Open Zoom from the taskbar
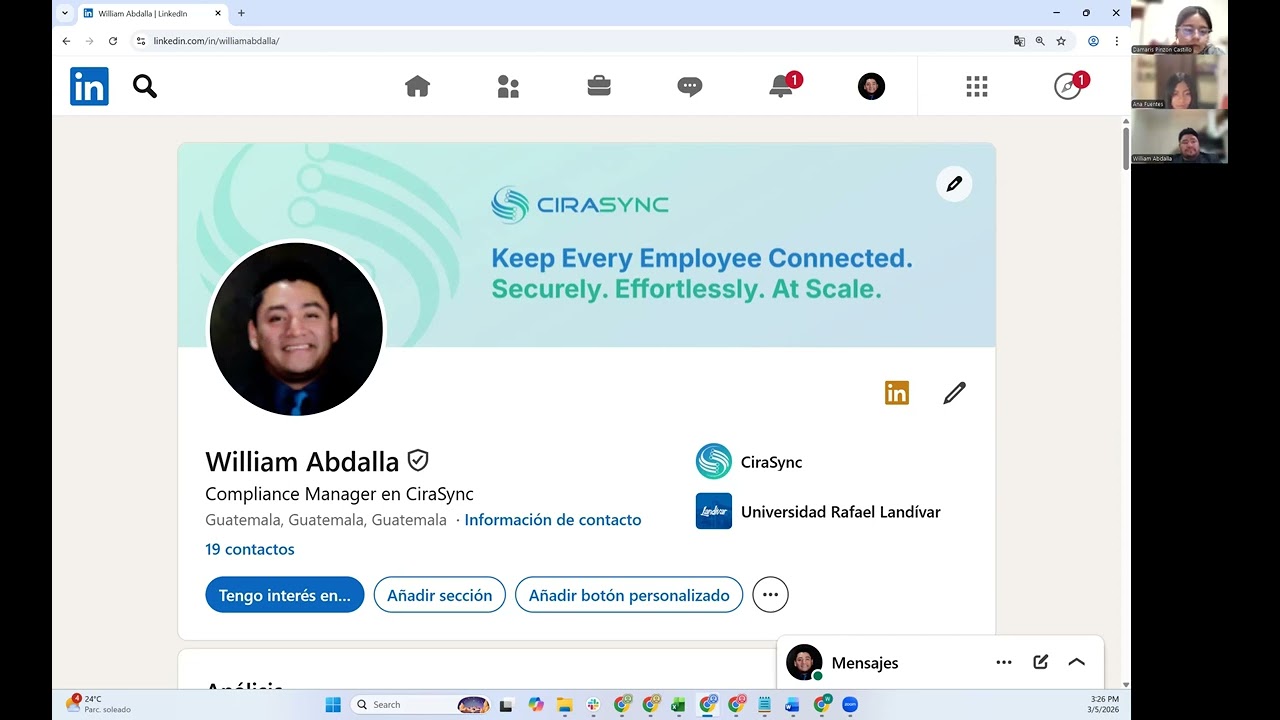Screen dimensions: 1280x720 (850, 704)
